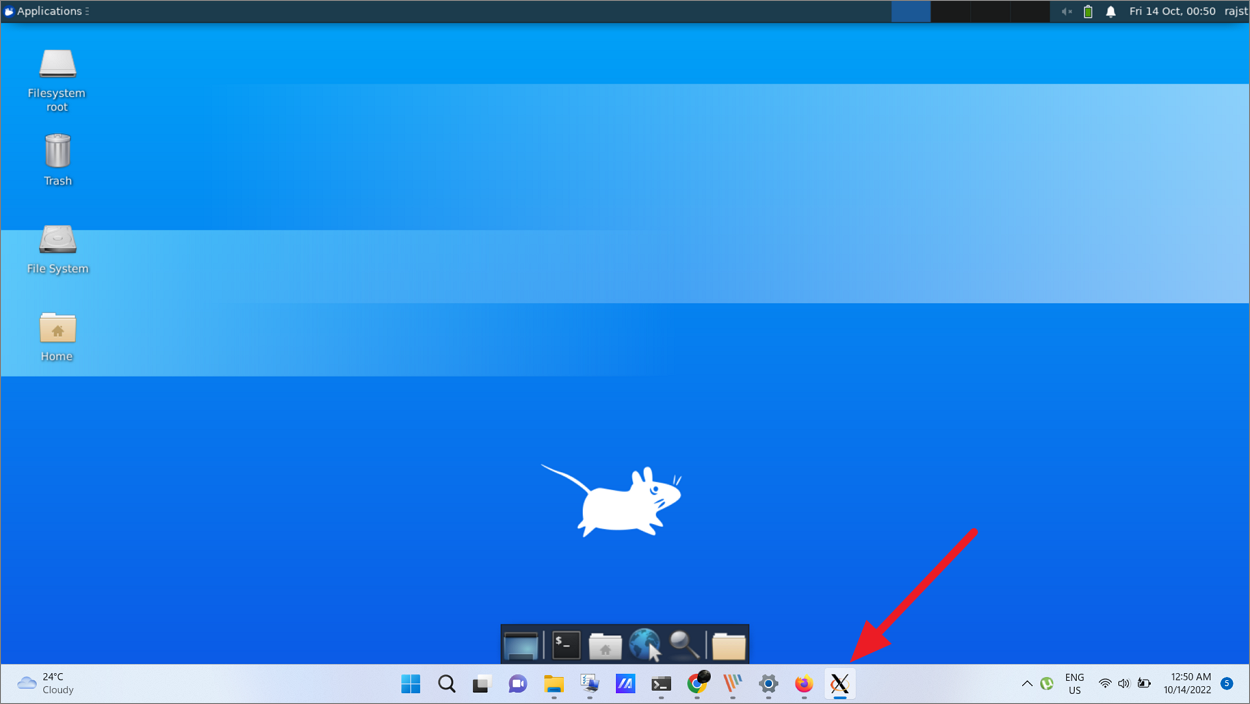Click Show Desktop in the Xfce dock
1250x704 pixels.
[x=521, y=646]
